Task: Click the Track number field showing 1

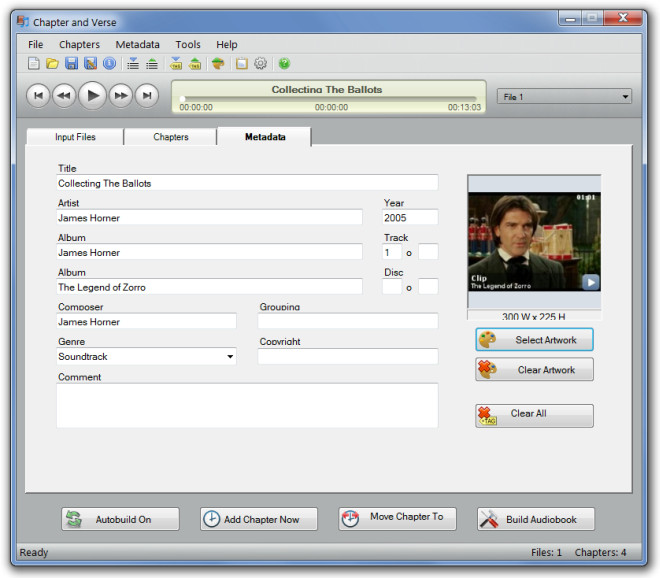Action: tap(392, 253)
